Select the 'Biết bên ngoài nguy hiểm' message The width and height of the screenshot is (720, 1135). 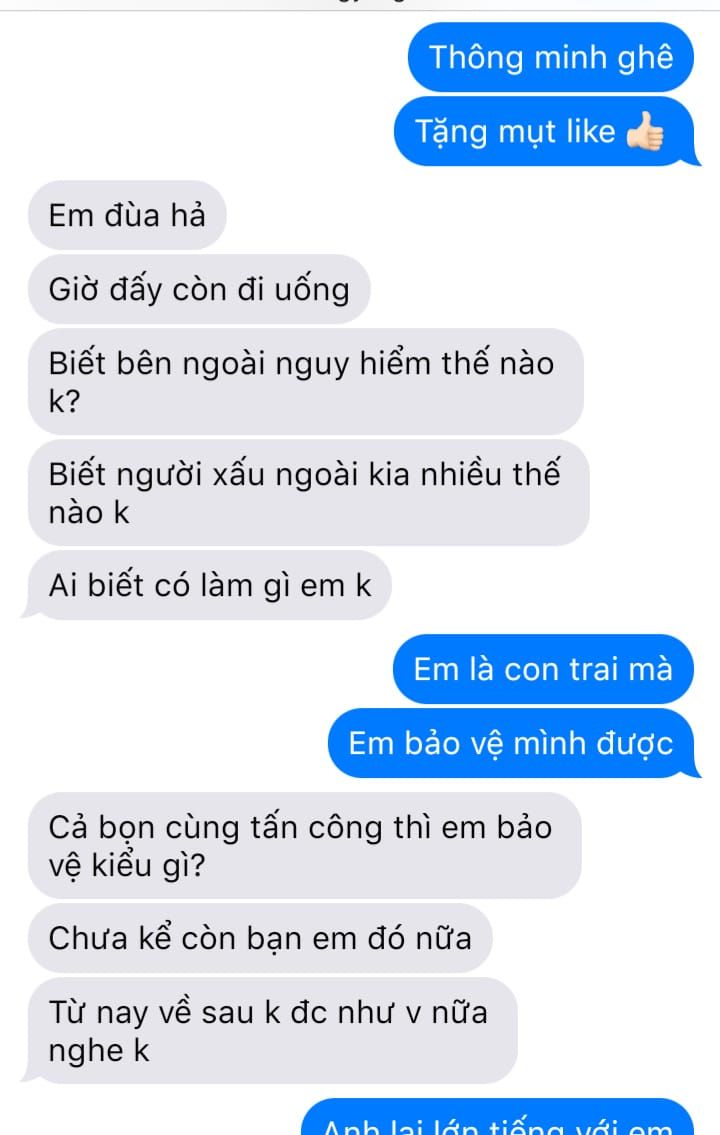tap(305, 381)
